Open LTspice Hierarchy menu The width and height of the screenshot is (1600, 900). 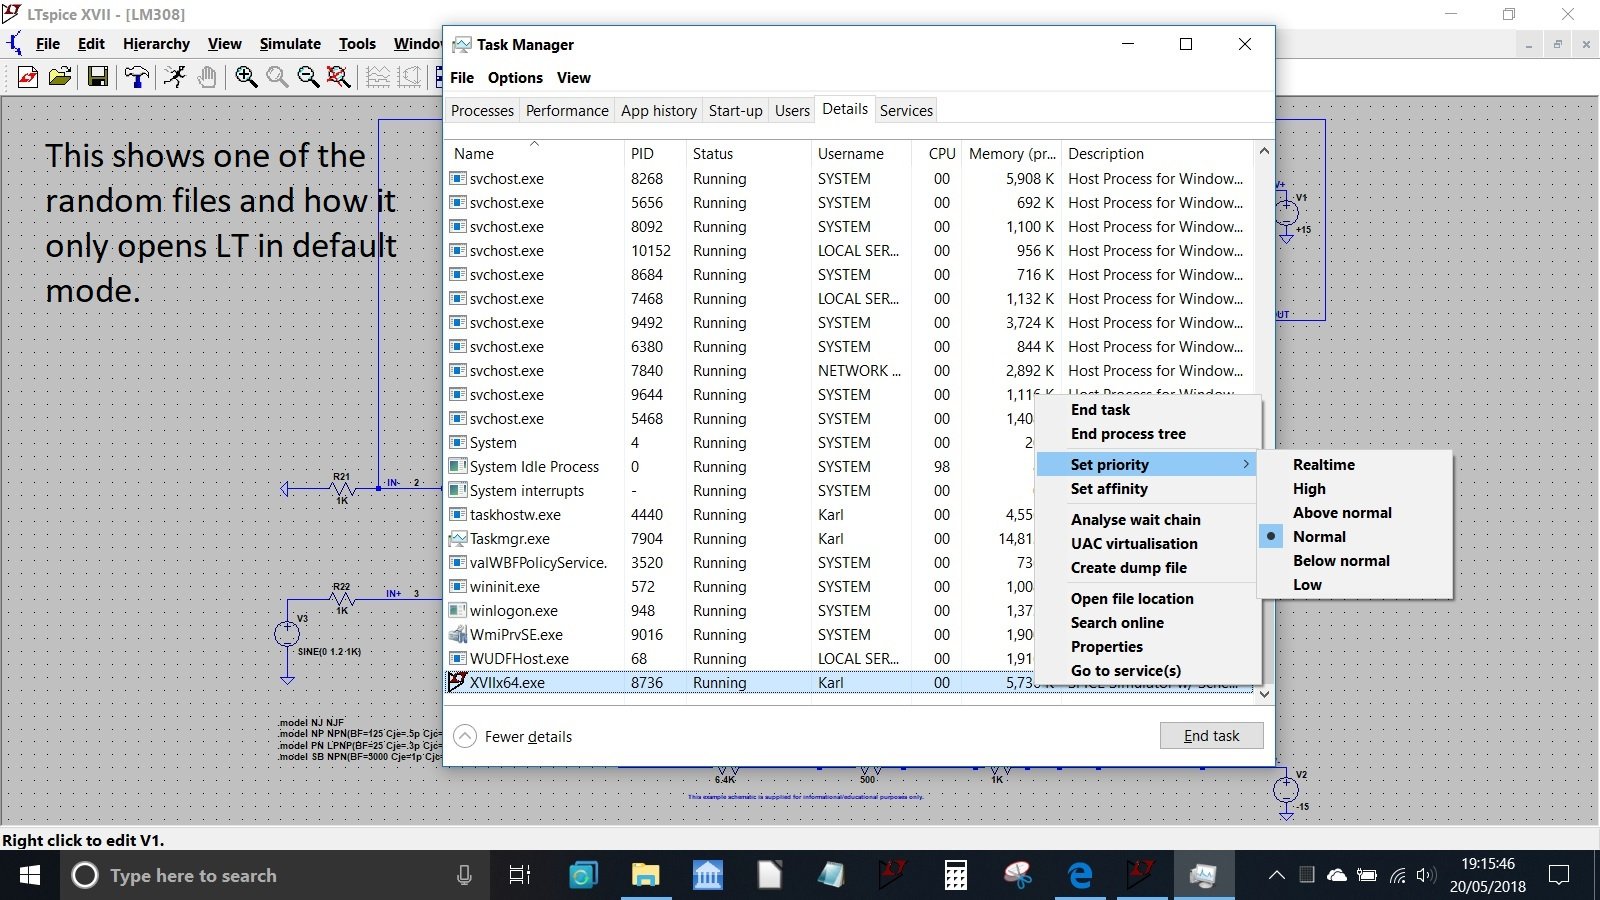pos(156,43)
